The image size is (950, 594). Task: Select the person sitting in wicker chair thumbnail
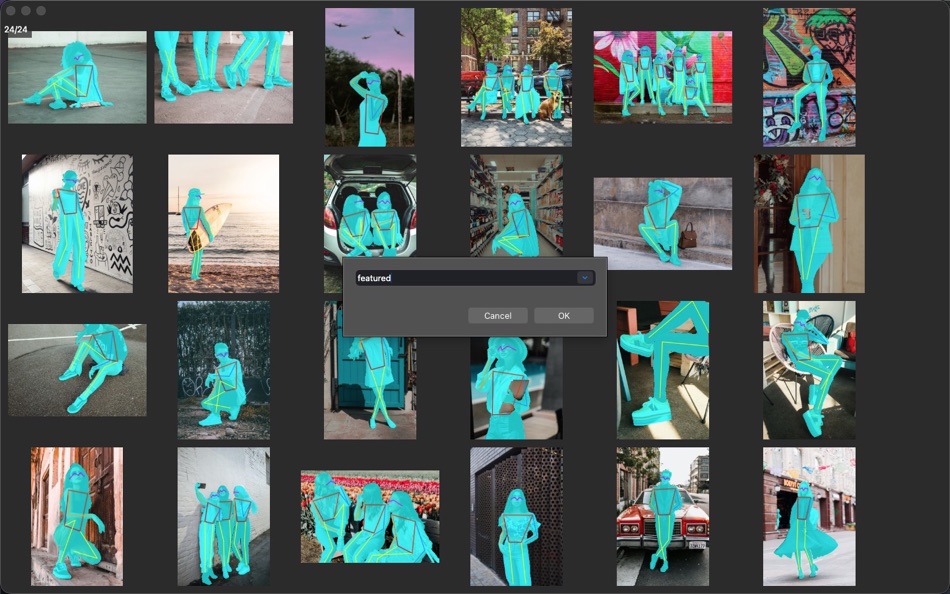coord(809,370)
